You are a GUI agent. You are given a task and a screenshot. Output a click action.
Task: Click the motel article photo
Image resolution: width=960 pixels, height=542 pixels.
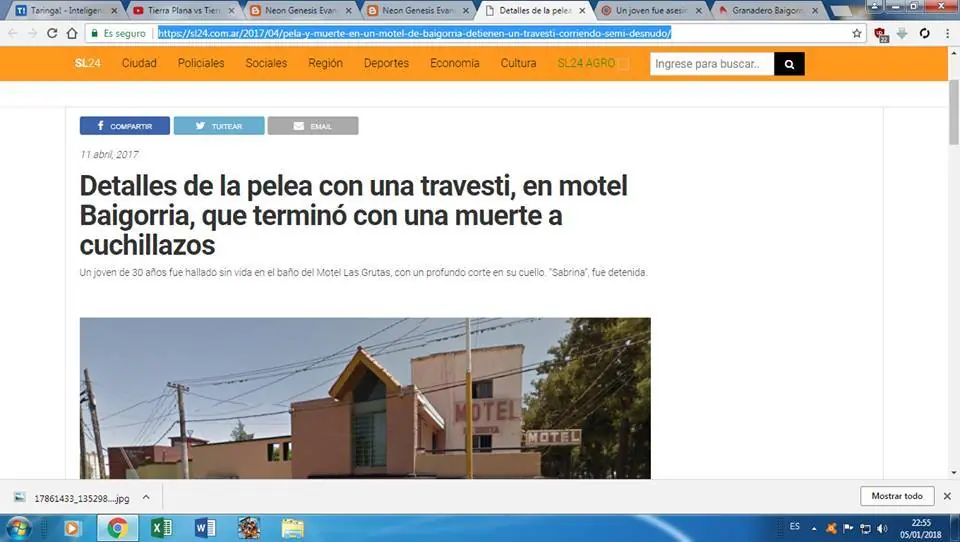365,398
